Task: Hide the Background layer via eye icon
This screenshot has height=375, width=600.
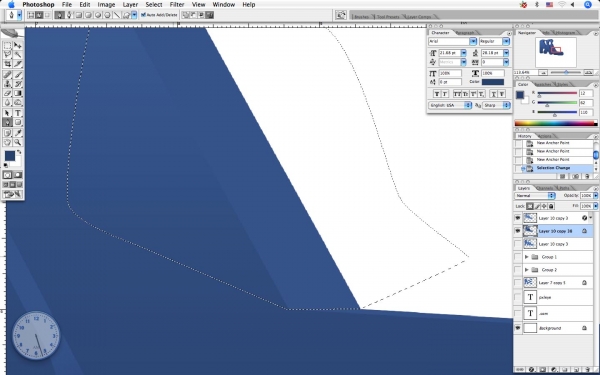Action: click(518, 328)
